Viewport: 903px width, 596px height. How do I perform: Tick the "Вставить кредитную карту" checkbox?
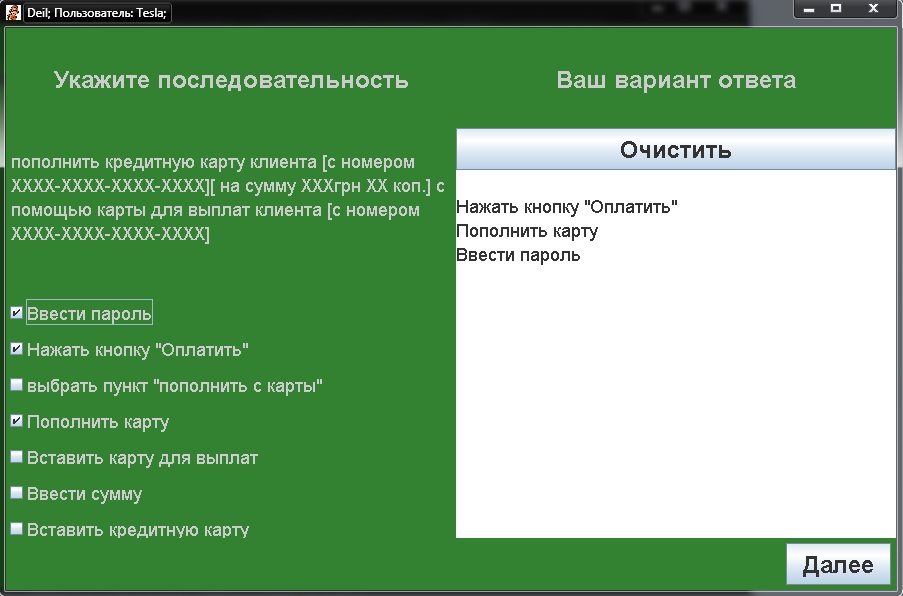point(17,529)
